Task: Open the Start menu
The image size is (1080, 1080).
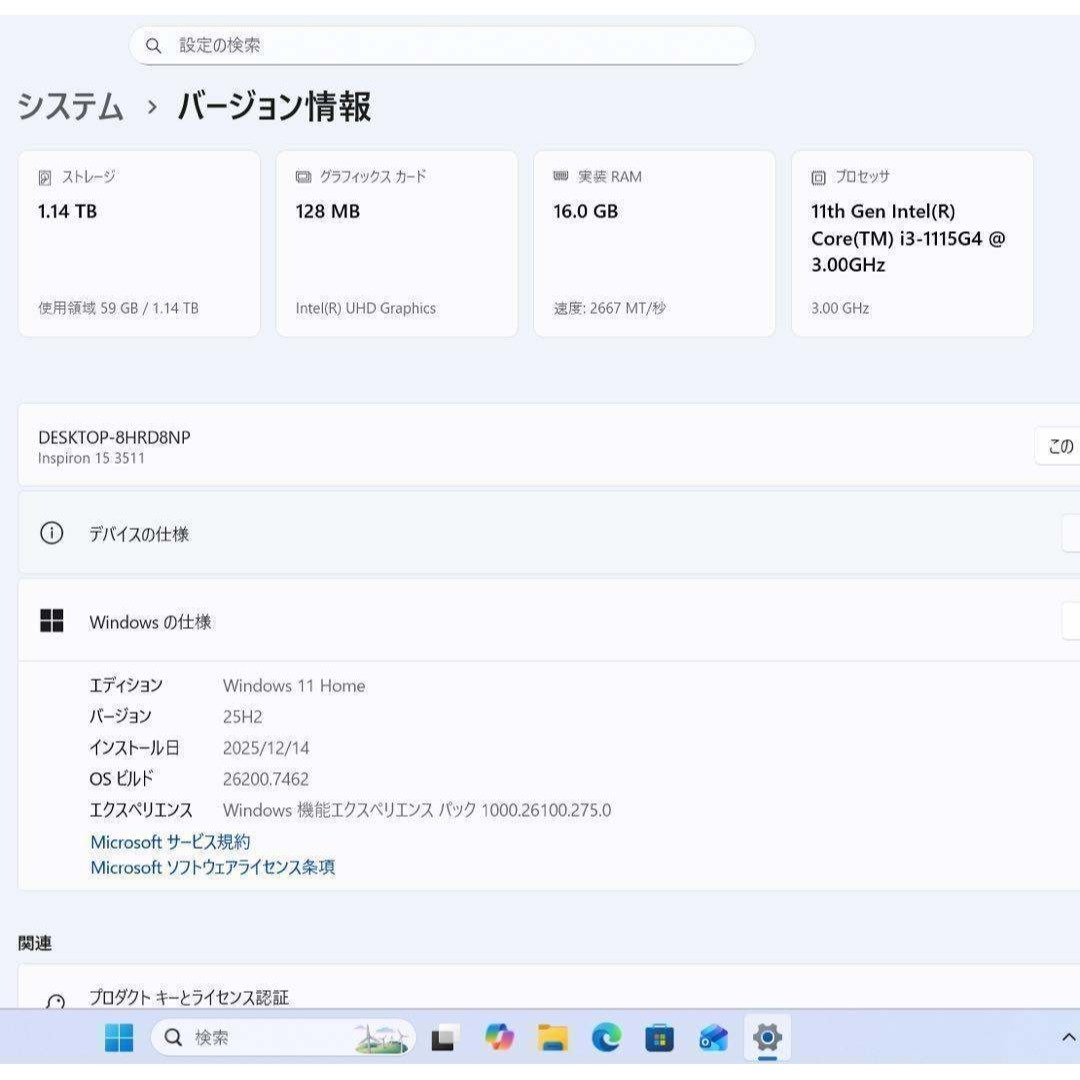Action: point(118,1038)
